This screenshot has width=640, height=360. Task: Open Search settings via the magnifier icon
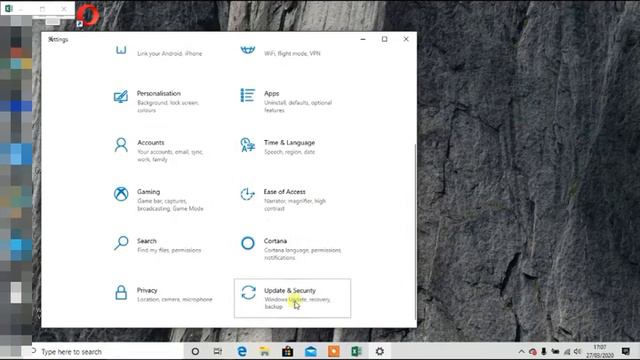click(x=121, y=243)
